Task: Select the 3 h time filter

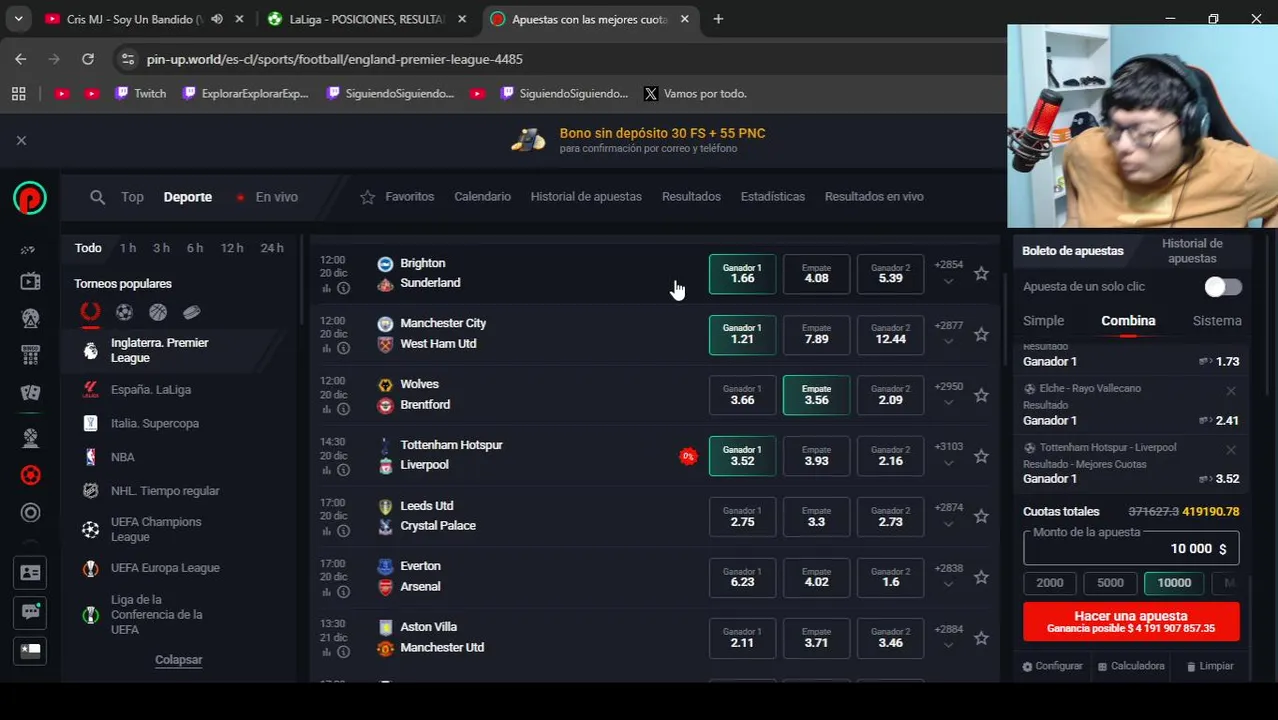Action: 161,248
